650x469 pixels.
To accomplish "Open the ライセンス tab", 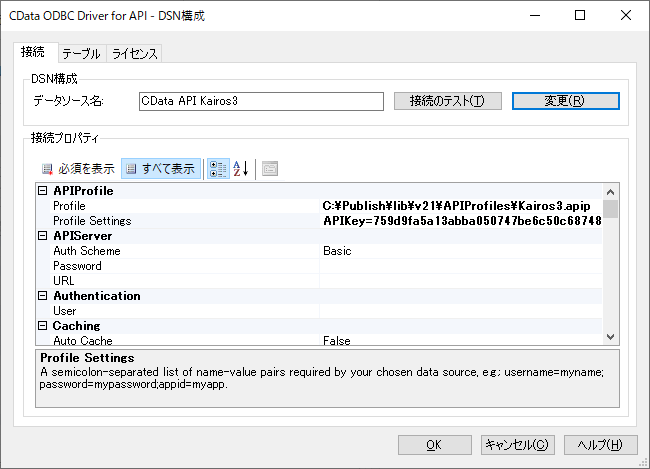I will click(x=134, y=53).
